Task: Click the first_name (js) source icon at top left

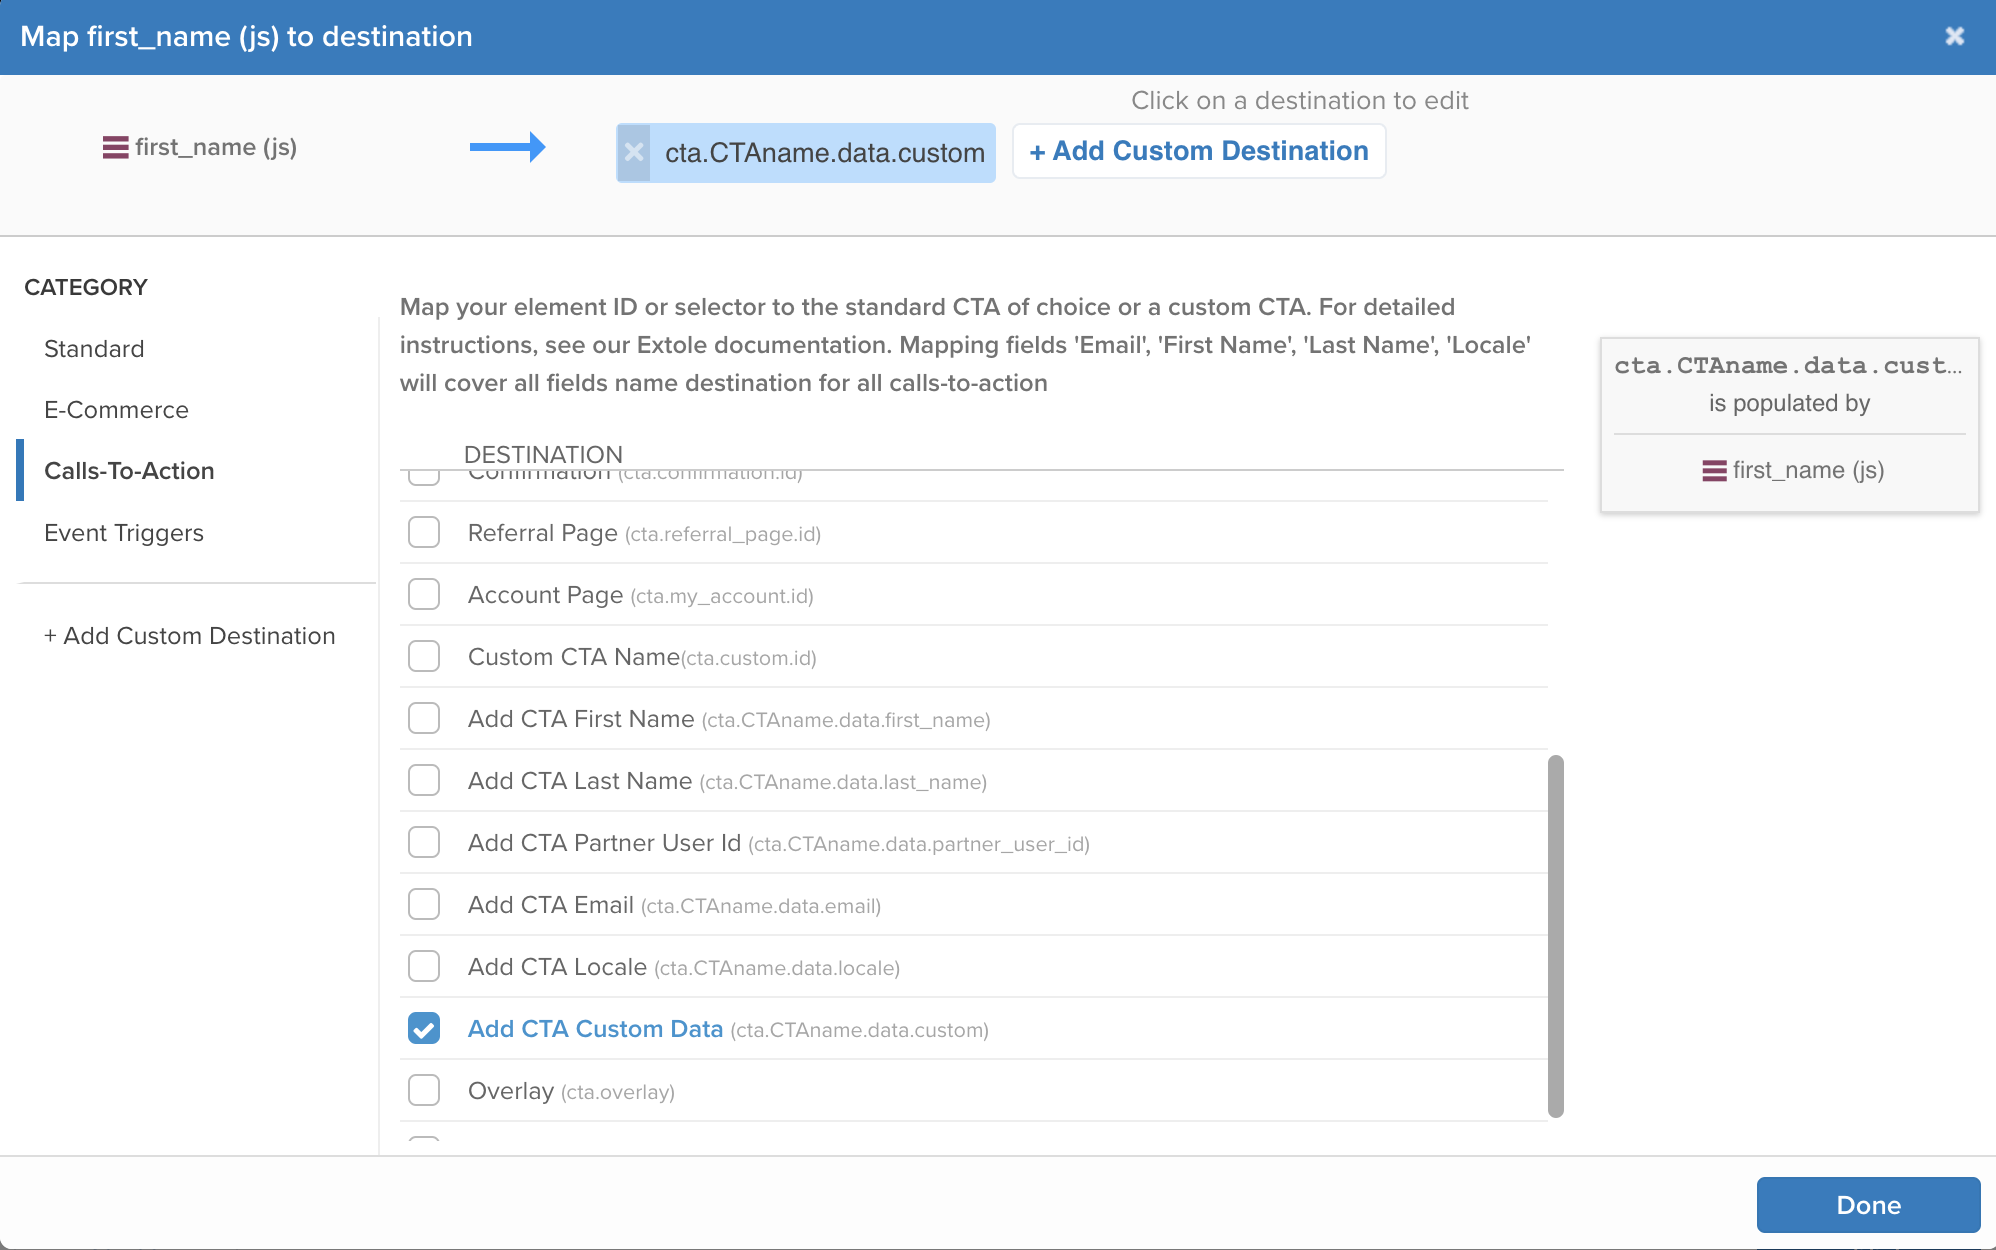Action: [x=115, y=147]
